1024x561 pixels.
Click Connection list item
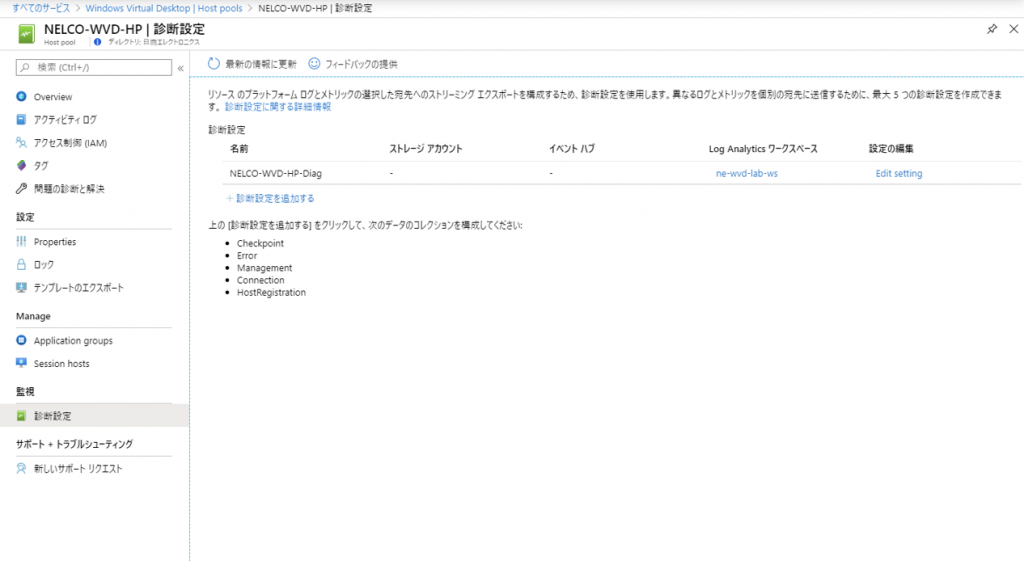point(261,280)
